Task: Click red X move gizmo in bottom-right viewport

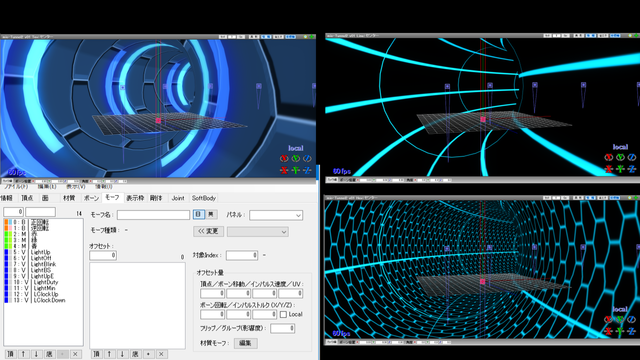Action: tap(608, 331)
